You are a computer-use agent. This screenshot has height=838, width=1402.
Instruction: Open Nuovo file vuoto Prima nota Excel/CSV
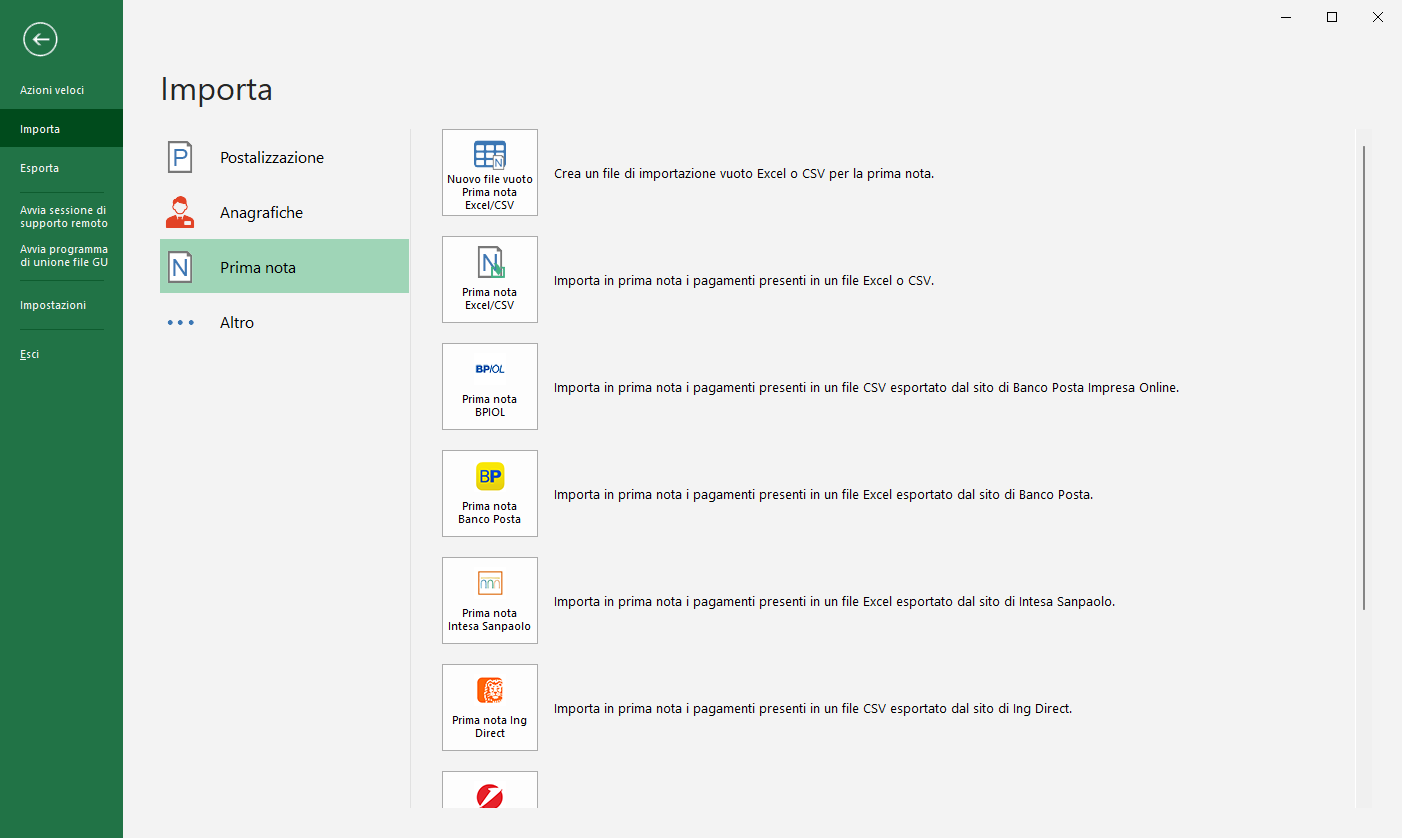(490, 172)
